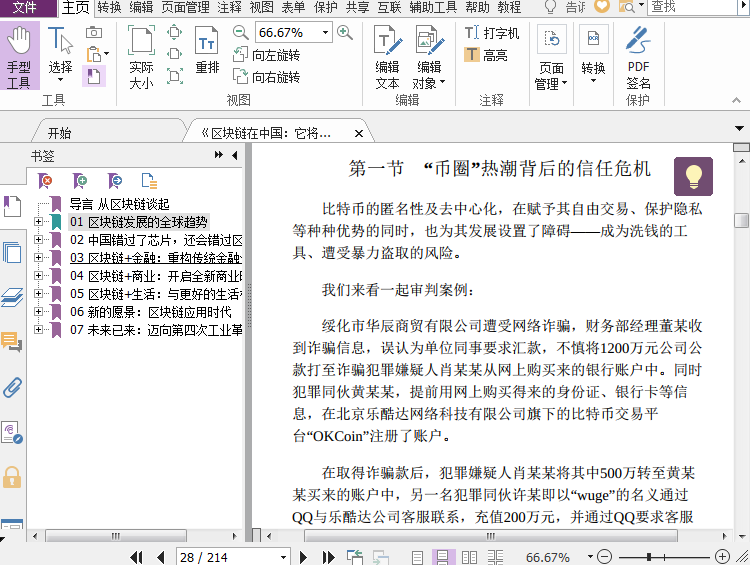Toggle continuous page view mode
Image resolution: width=750 pixels, height=565 pixels.
pos(443,557)
